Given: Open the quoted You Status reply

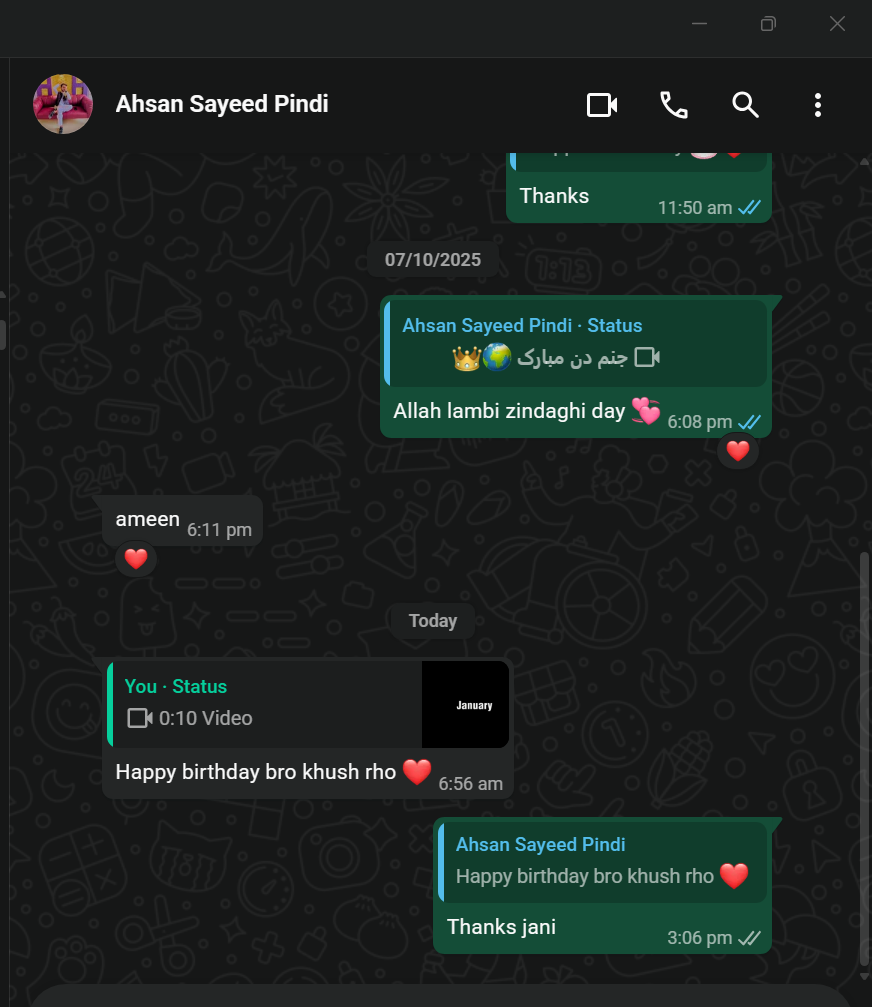Looking at the screenshot, I should 264,705.
